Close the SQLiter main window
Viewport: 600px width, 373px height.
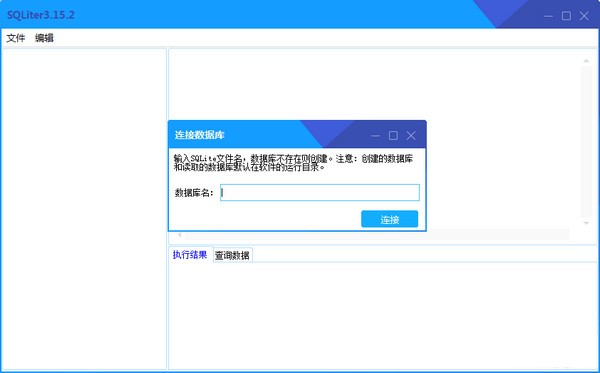pyautogui.click(x=584, y=16)
